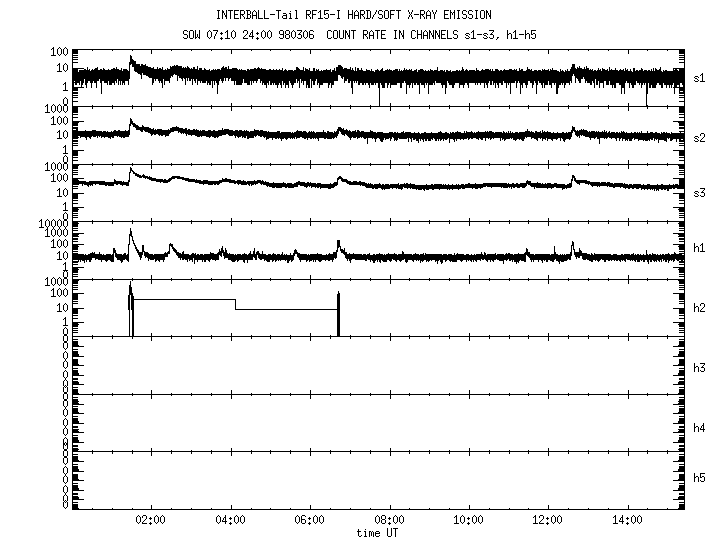Click the 04:00 time axis tick label

click(231, 521)
